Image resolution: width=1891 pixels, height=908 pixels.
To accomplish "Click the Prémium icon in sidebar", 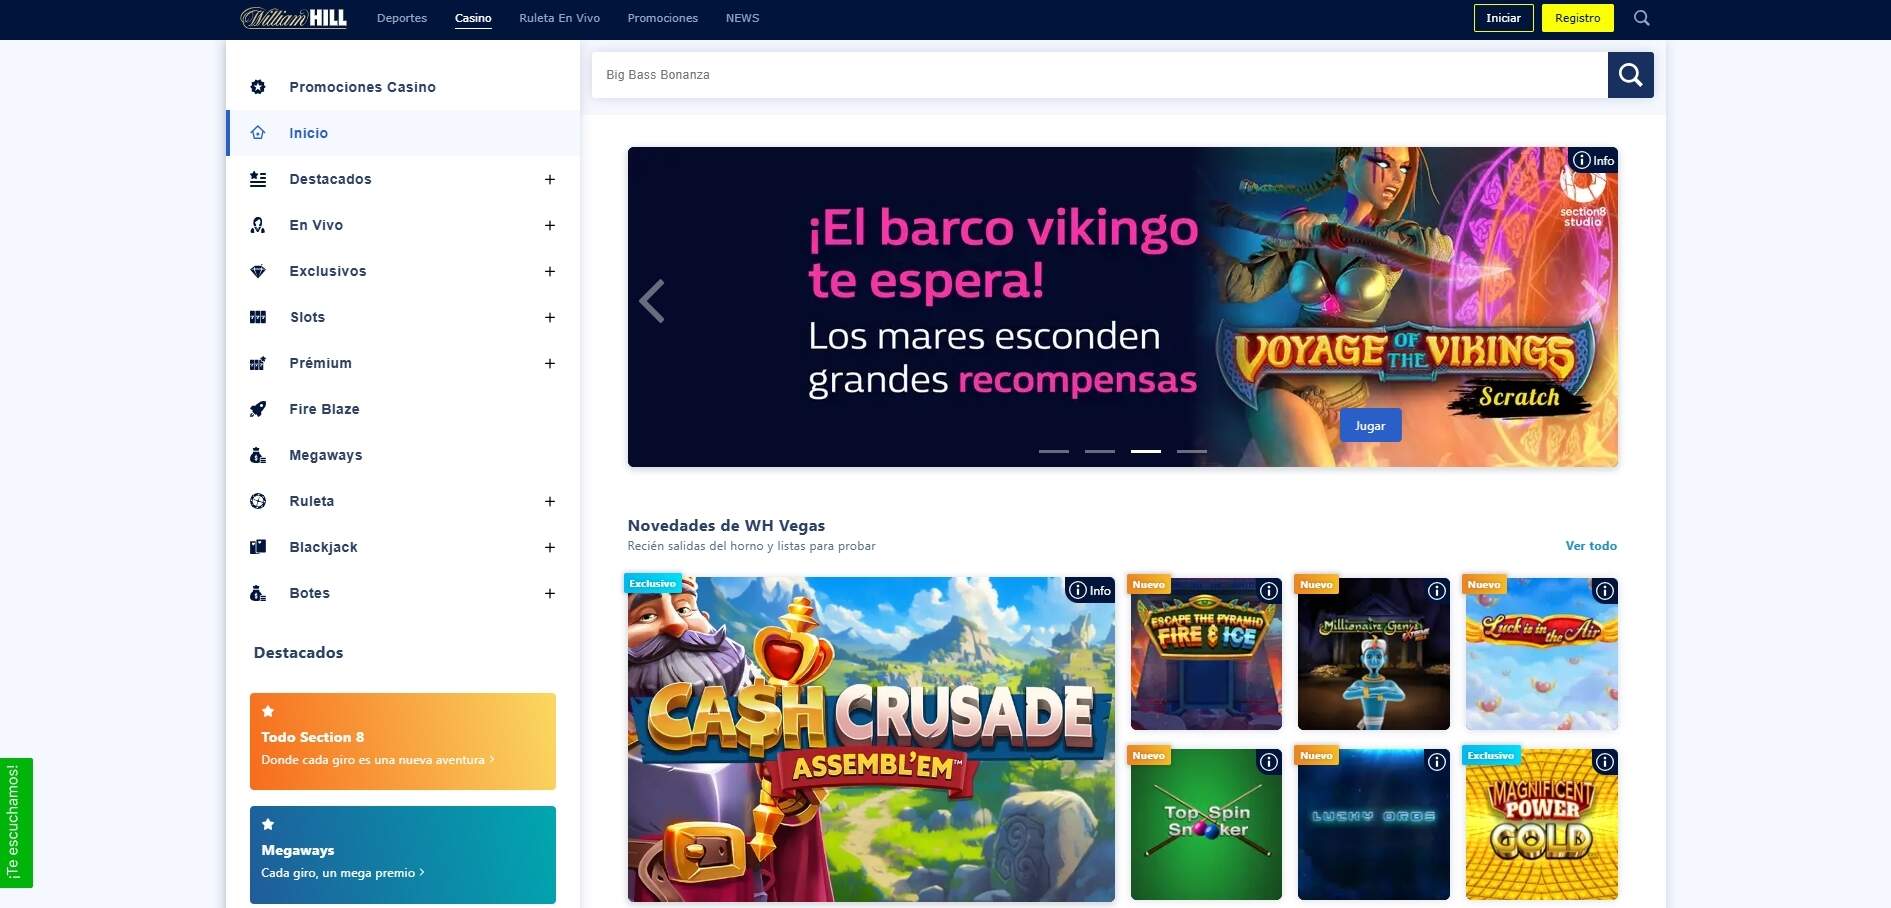I will pyautogui.click(x=258, y=363).
